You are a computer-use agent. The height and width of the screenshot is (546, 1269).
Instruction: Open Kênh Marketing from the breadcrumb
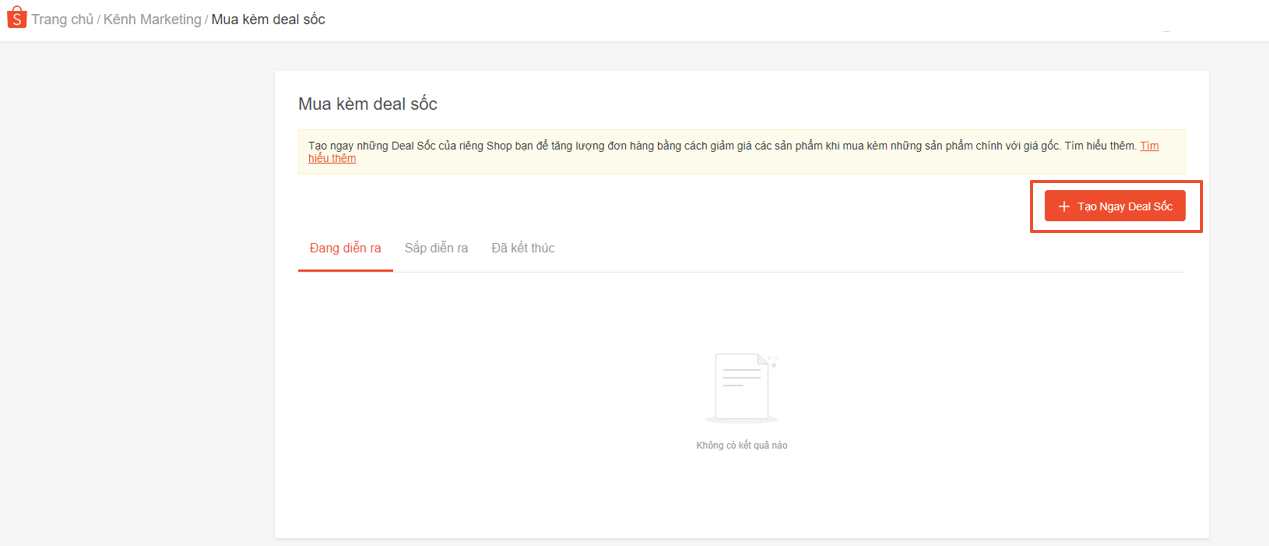point(152,19)
